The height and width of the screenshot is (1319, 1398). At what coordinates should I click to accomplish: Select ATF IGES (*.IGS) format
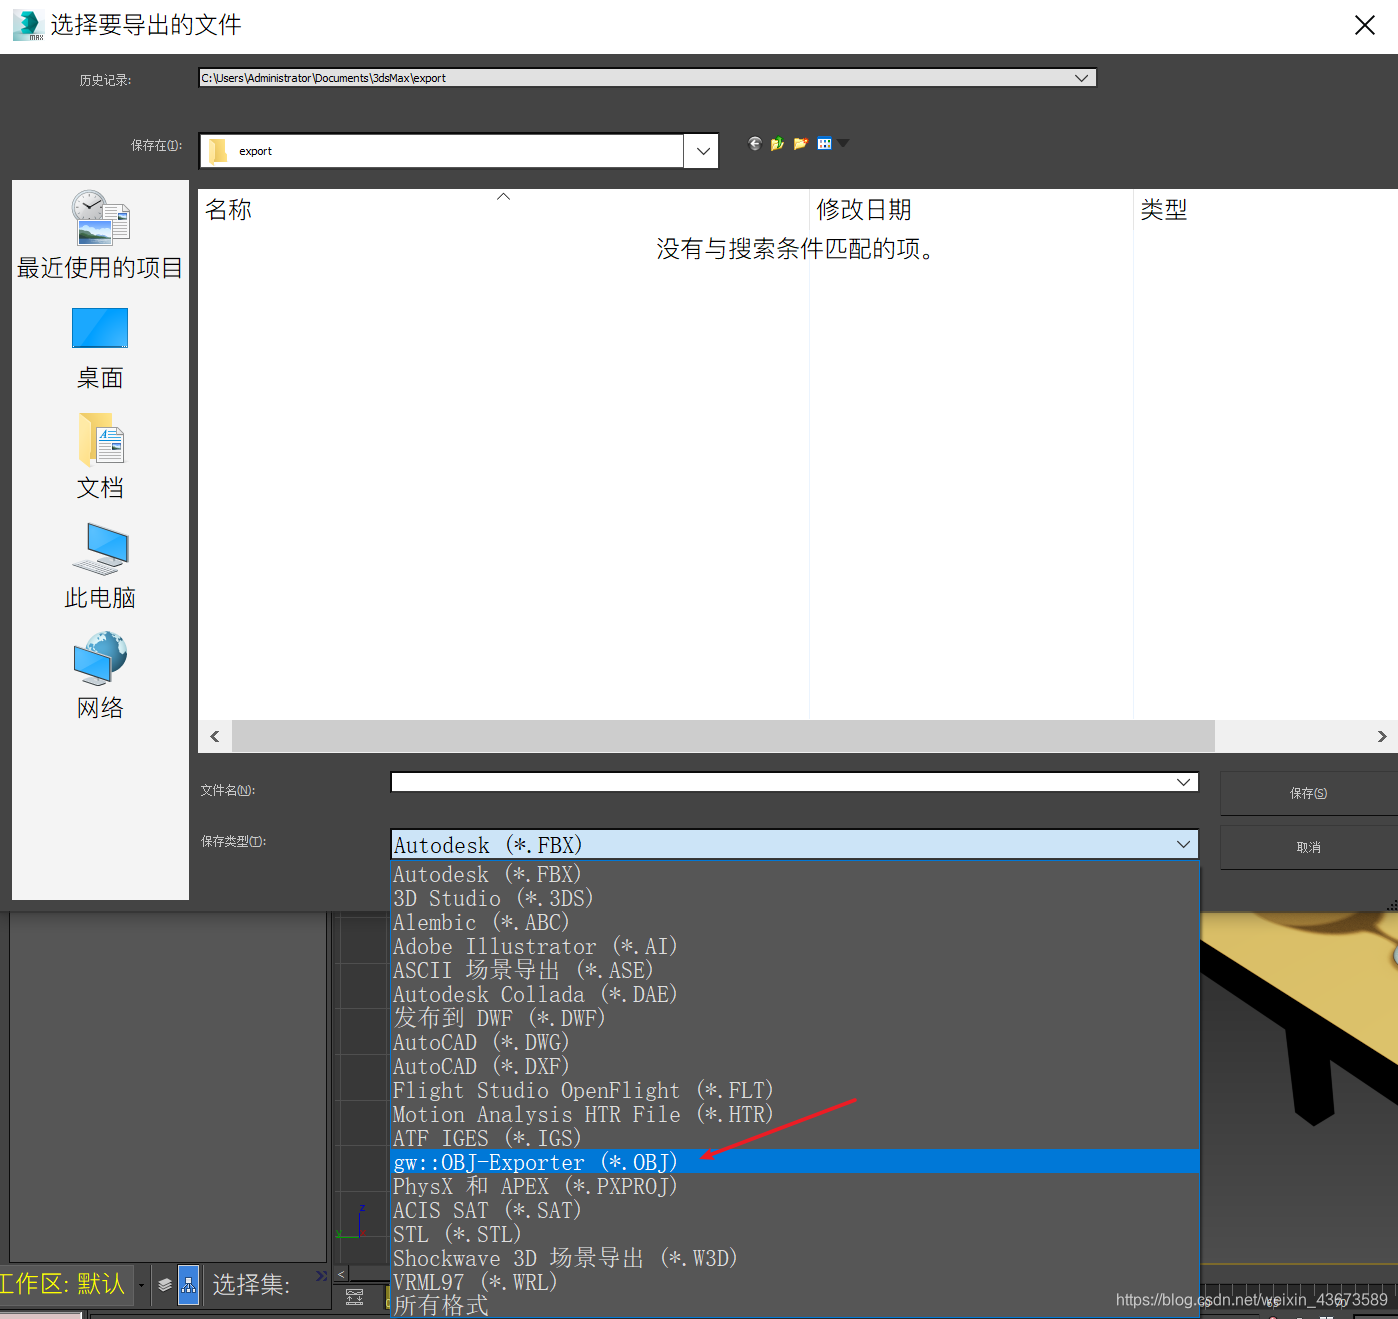[x=795, y=1138]
